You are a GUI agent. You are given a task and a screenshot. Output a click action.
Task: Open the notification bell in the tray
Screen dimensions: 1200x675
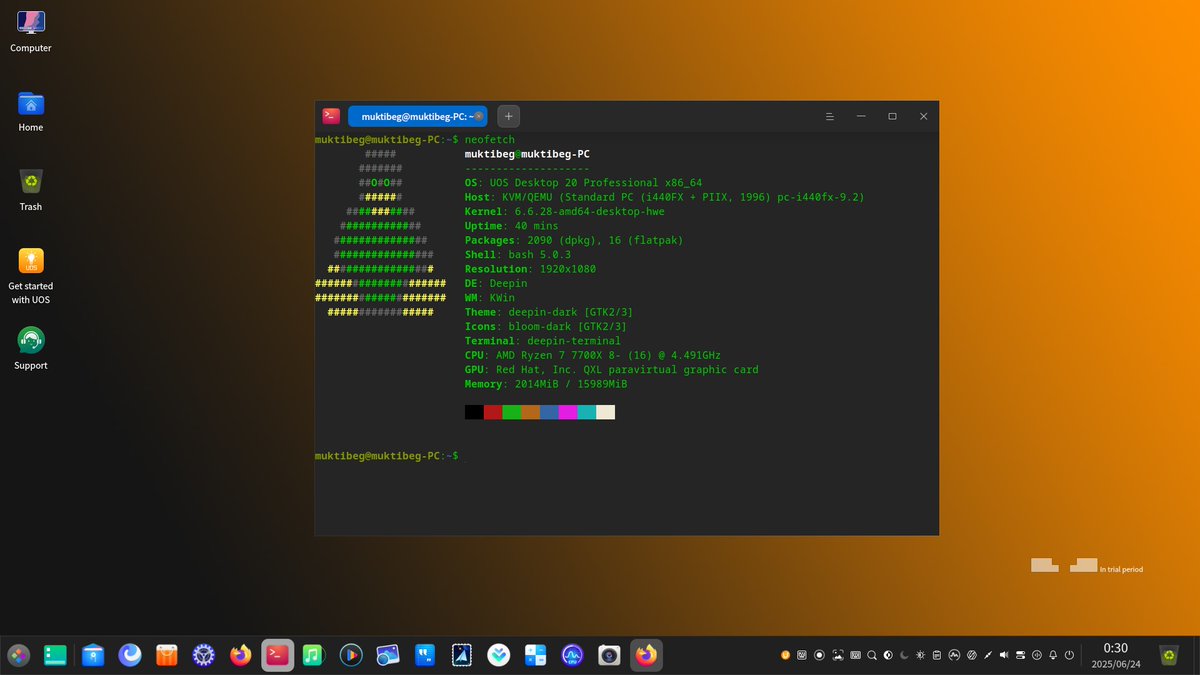[1053, 655]
